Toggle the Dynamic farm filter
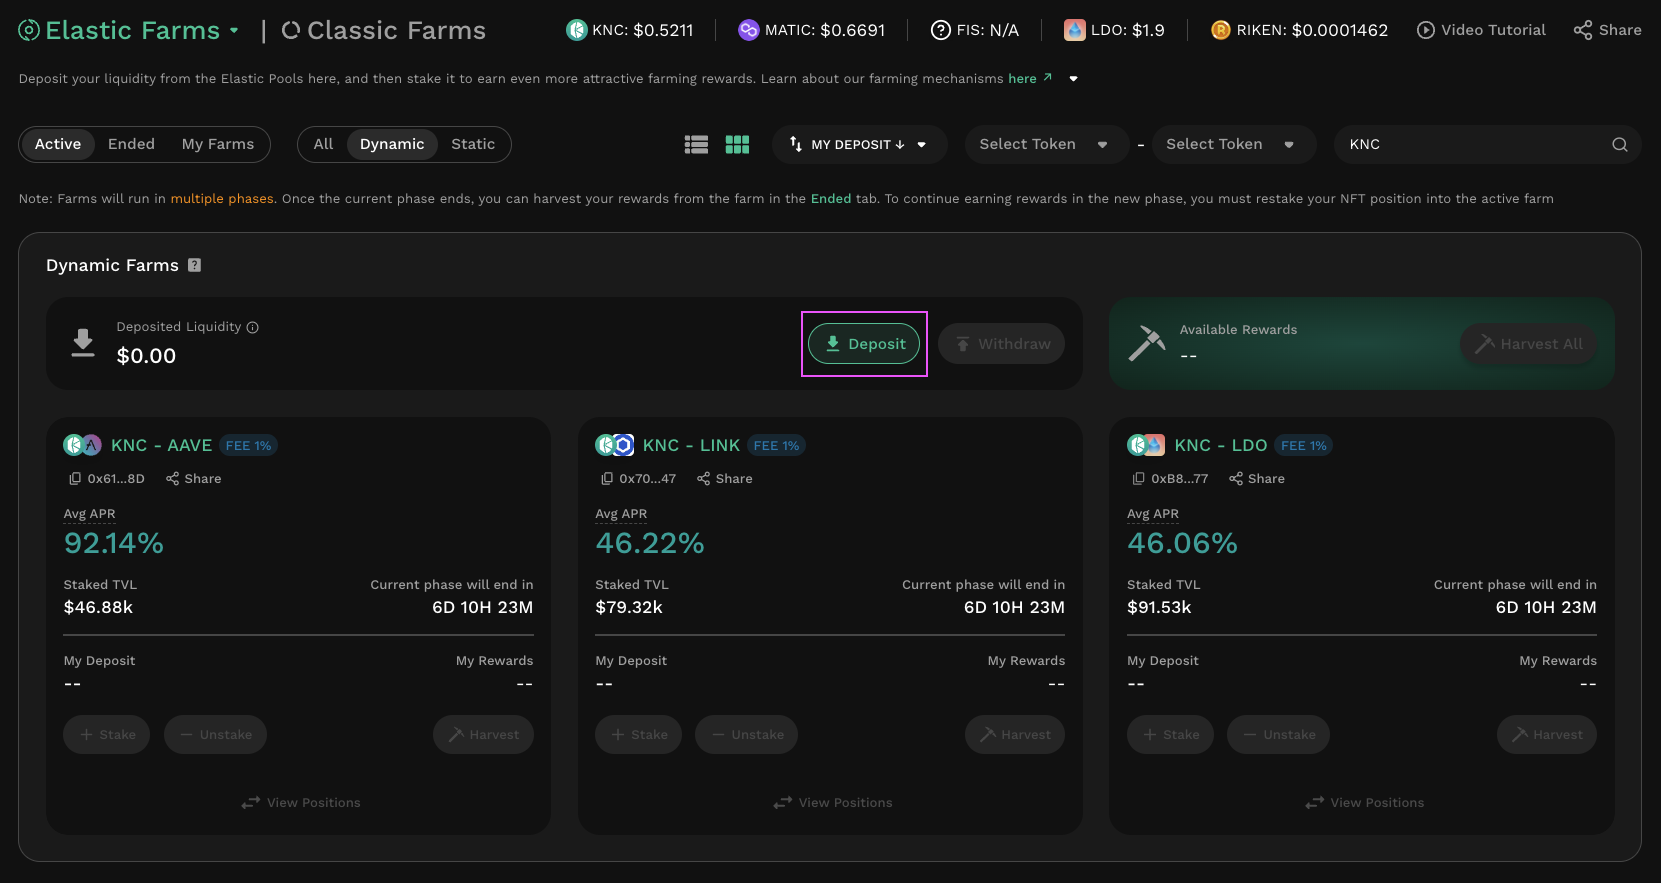The height and width of the screenshot is (883, 1661). [392, 144]
